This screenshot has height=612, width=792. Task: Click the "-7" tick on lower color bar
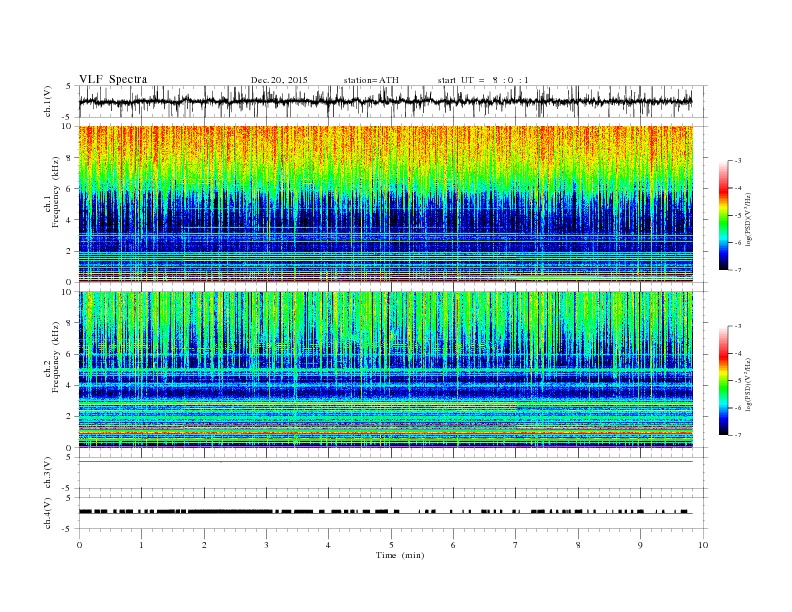[738, 435]
